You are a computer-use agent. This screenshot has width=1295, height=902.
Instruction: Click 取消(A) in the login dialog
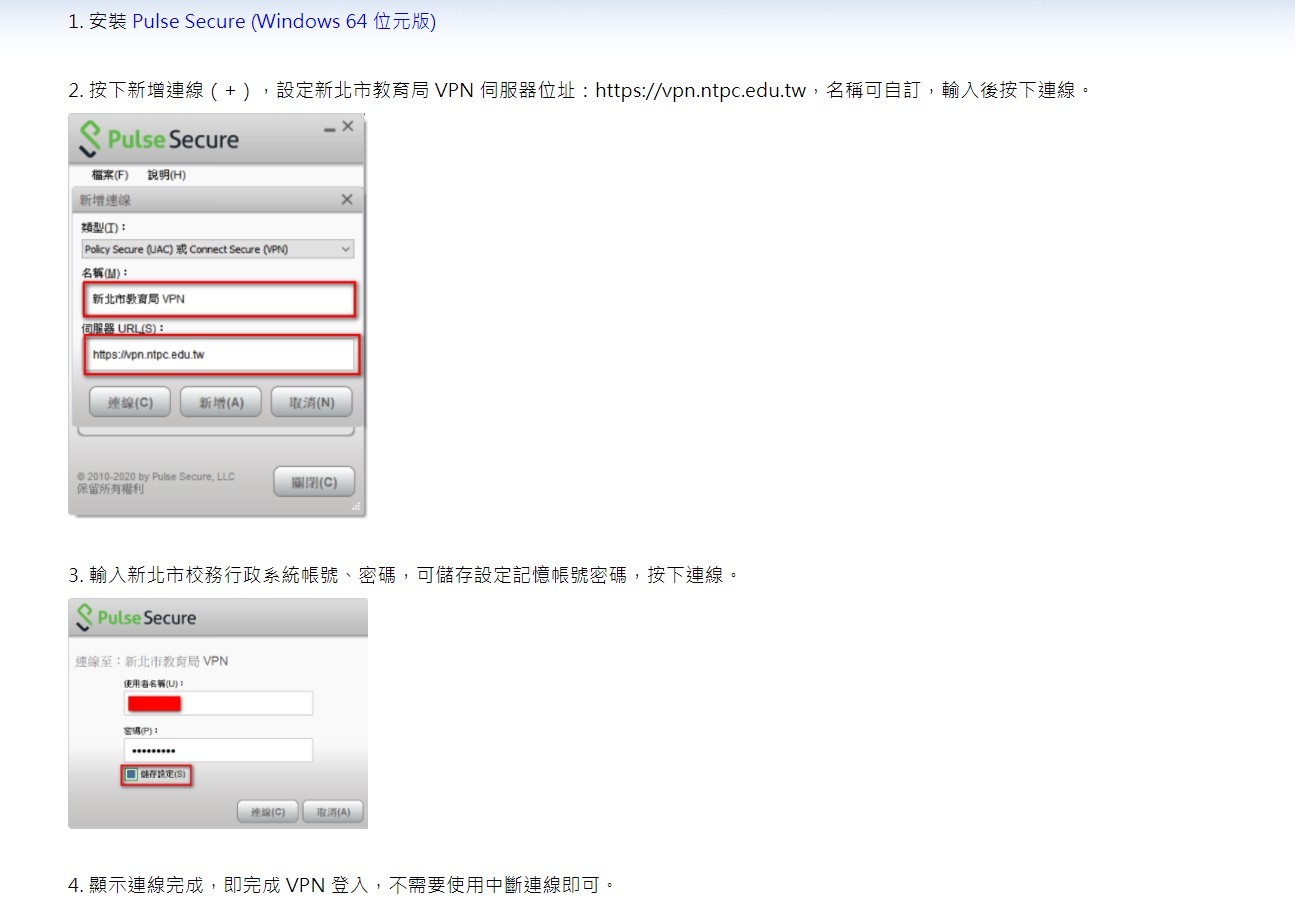point(333,812)
